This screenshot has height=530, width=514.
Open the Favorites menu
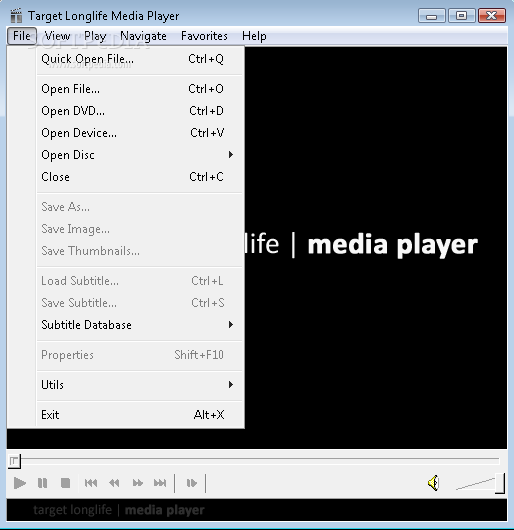(204, 36)
